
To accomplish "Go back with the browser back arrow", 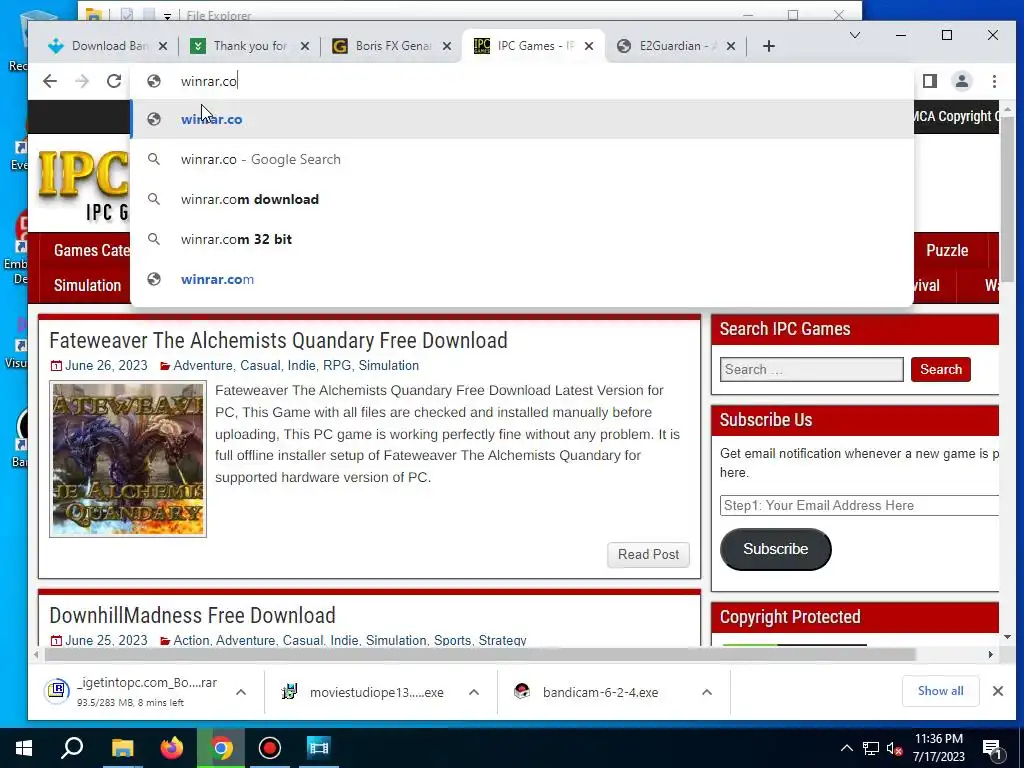I will [x=50, y=81].
